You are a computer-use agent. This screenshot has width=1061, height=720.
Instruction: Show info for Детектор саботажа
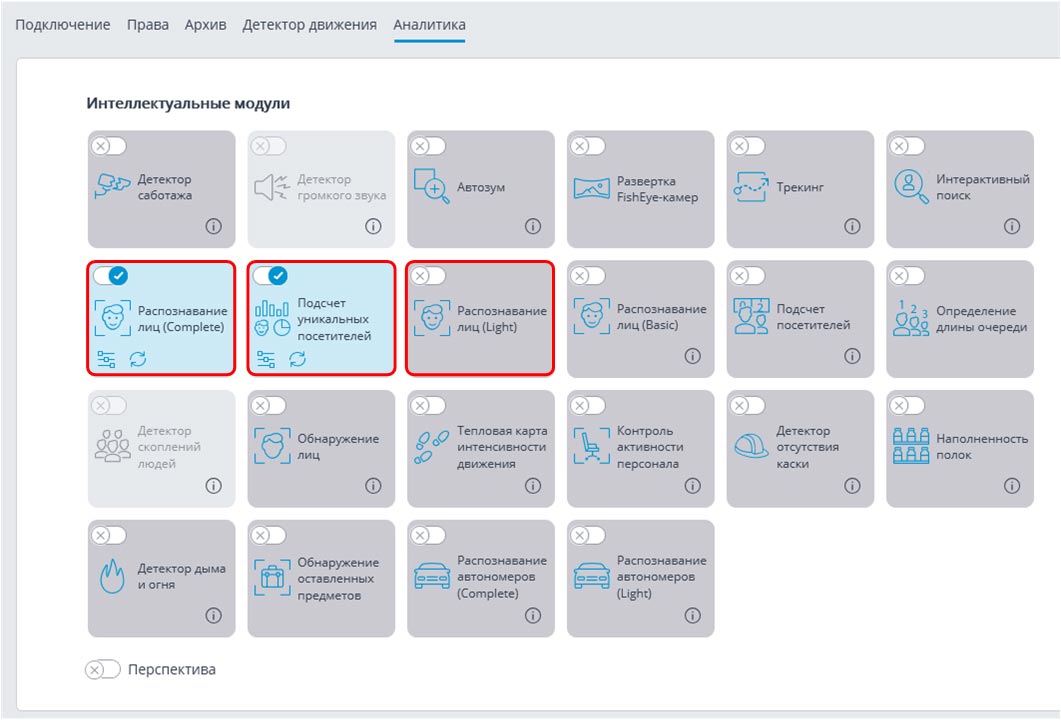click(x=213, y=227)
